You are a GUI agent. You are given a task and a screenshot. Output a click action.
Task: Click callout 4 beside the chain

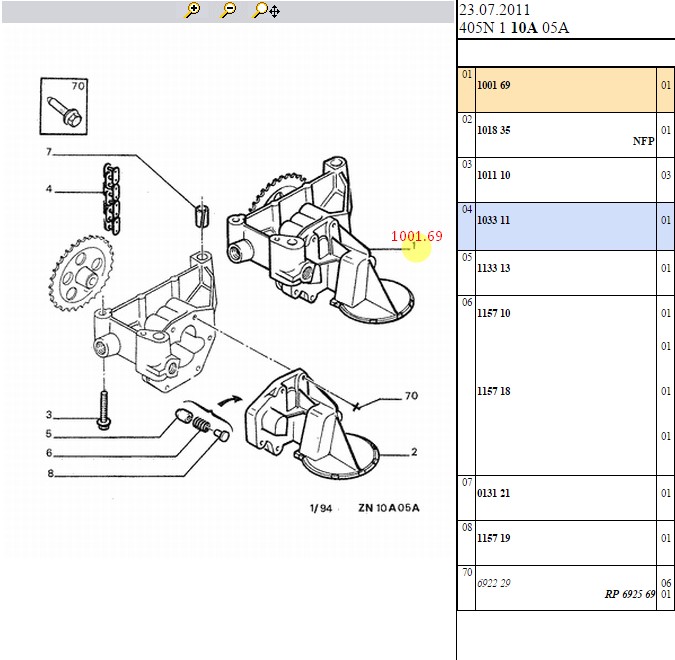point(49,189)
